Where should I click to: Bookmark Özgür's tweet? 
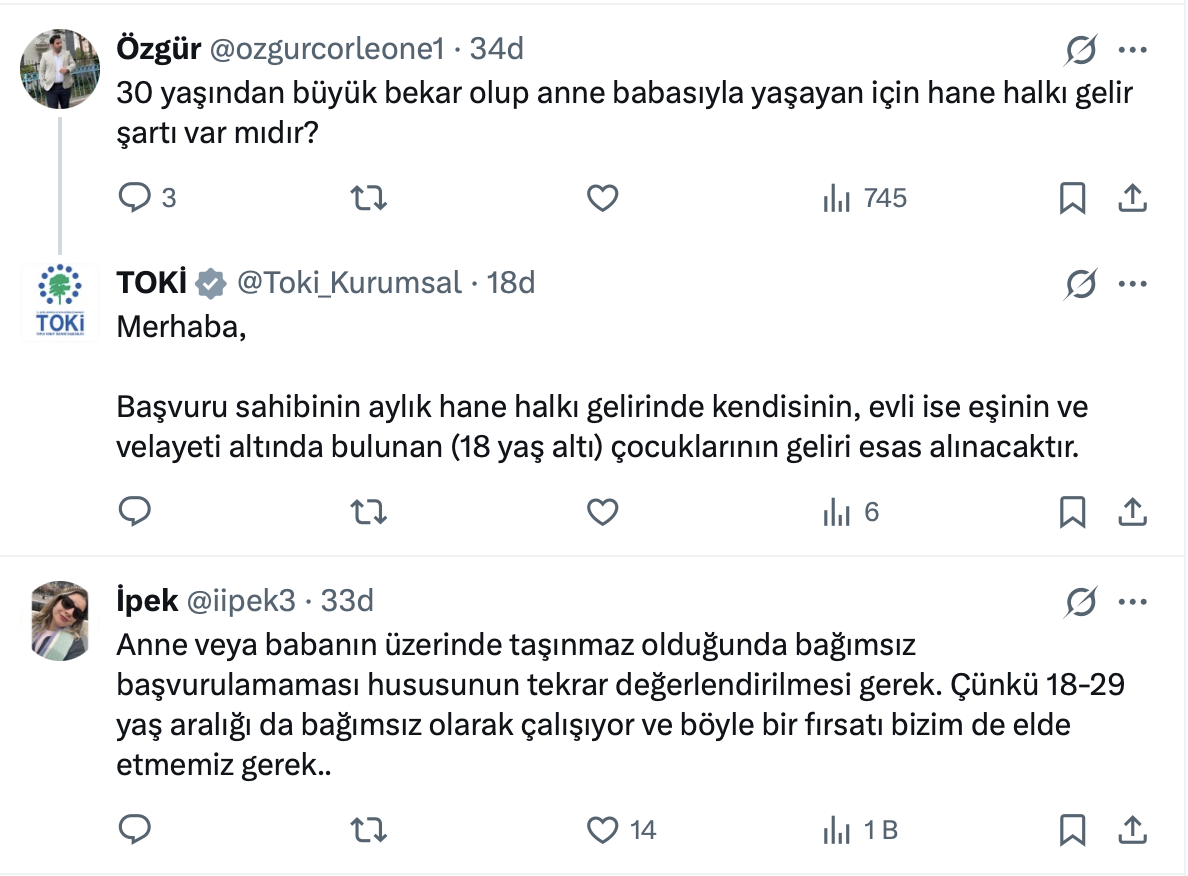pyautogui.click(x=1072, y=198)
